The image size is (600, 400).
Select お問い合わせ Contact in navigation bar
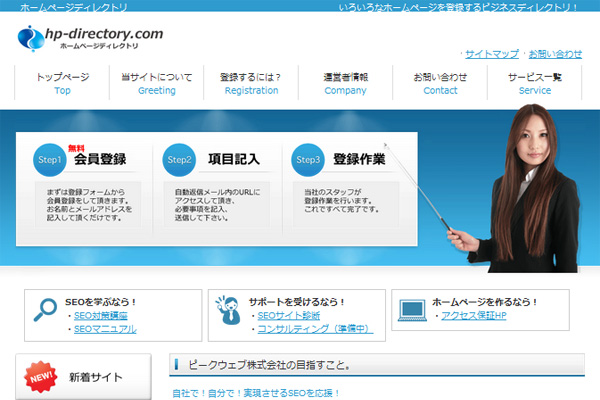pos(440,83)
